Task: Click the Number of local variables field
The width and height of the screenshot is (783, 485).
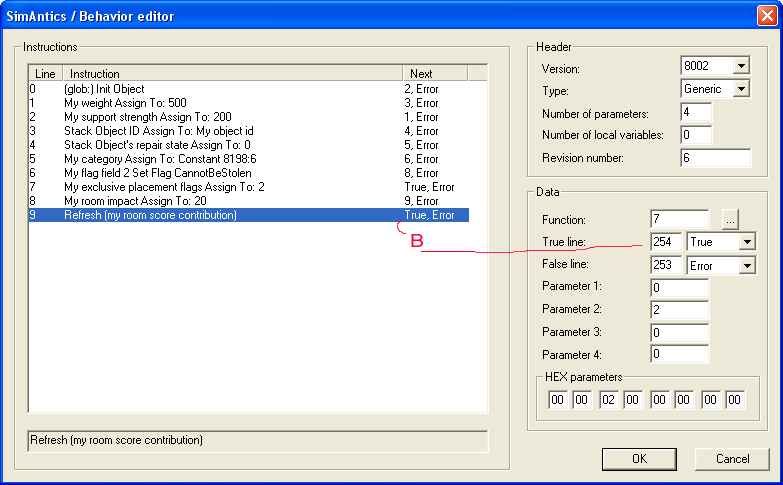Action: point(696,135)
